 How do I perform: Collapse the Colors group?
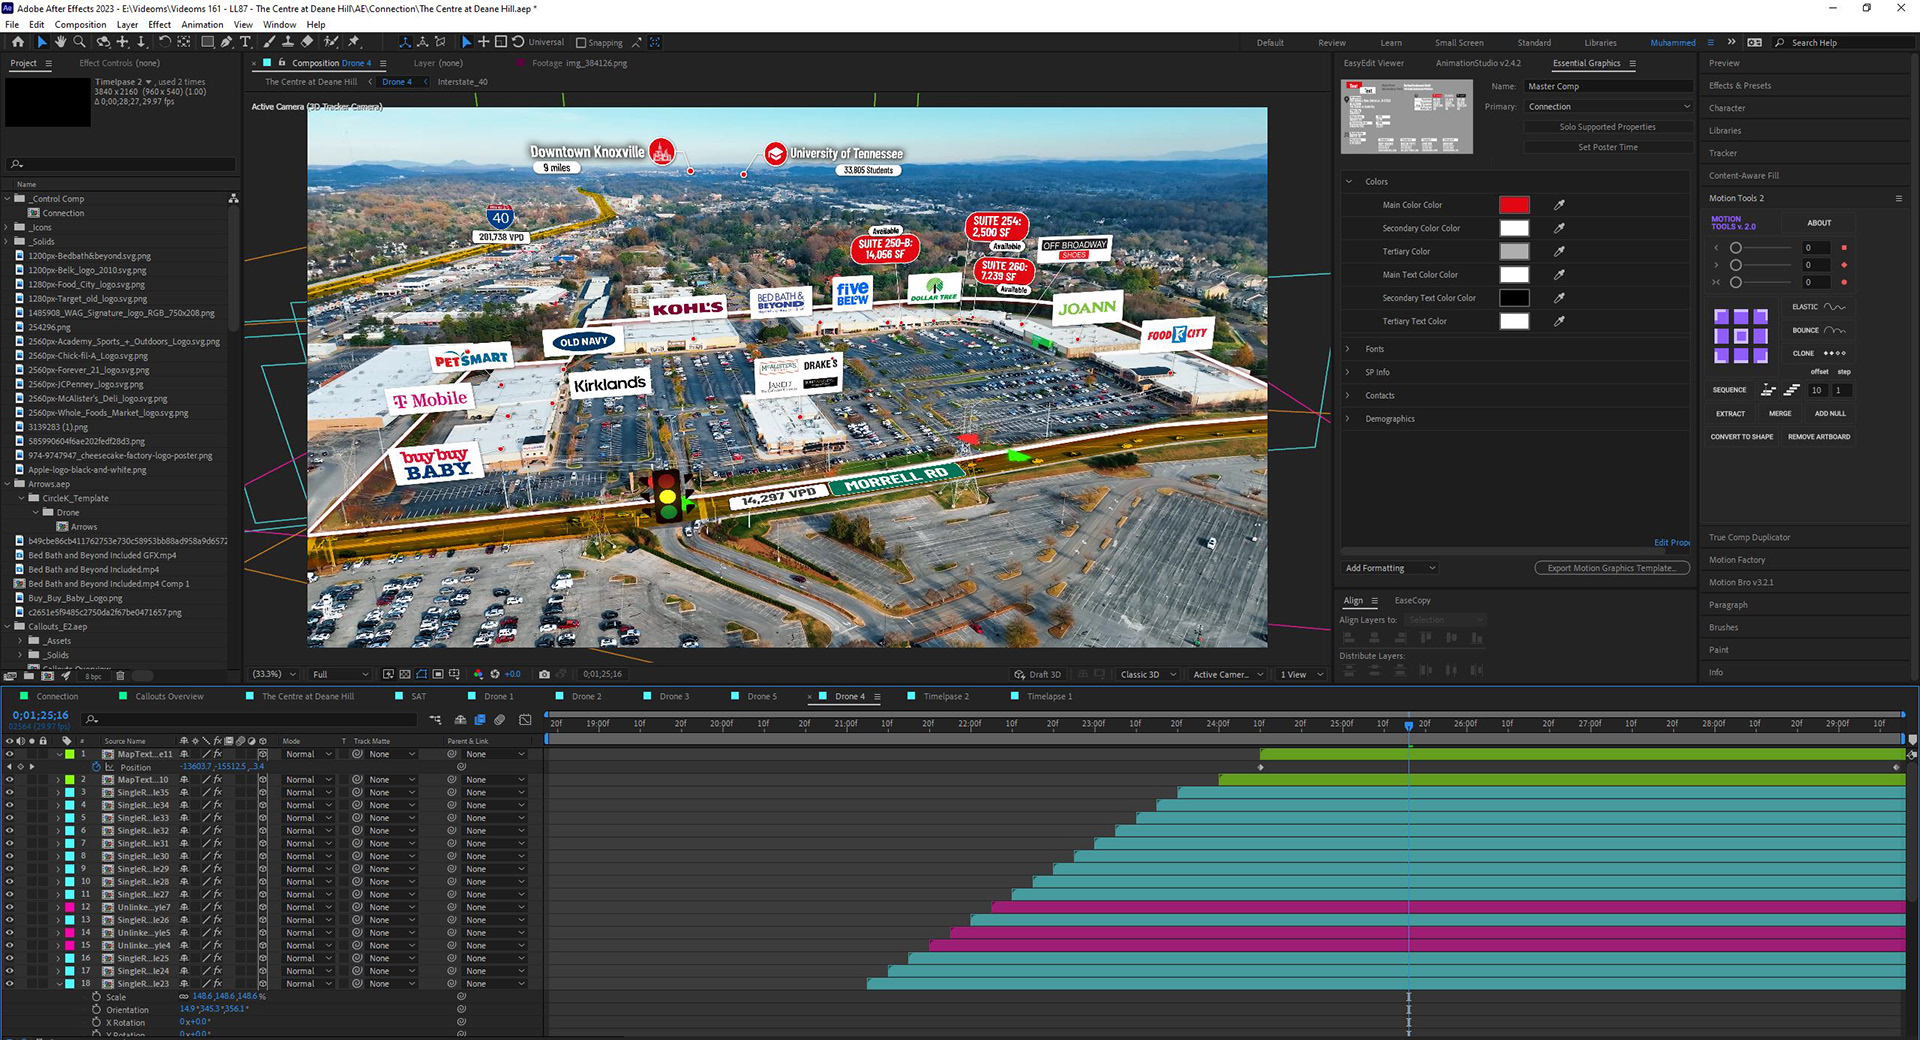[1348, 182]
